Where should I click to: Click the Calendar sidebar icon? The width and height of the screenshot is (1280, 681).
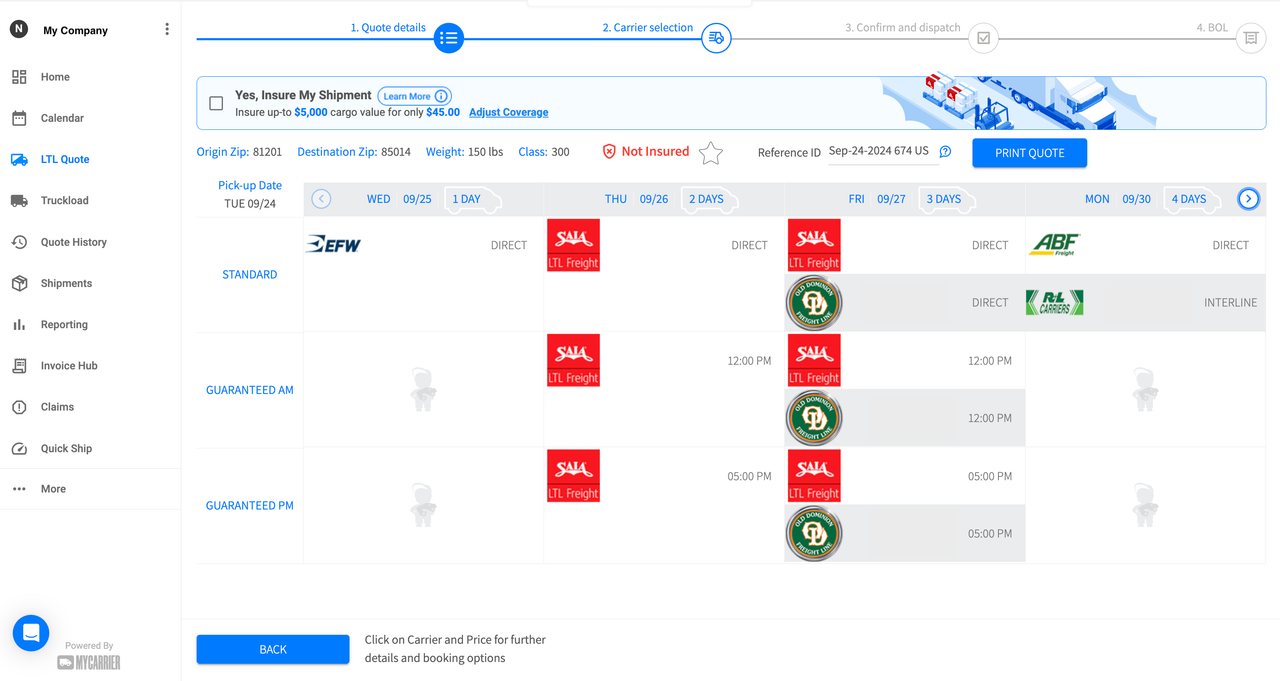coord(19,118)
